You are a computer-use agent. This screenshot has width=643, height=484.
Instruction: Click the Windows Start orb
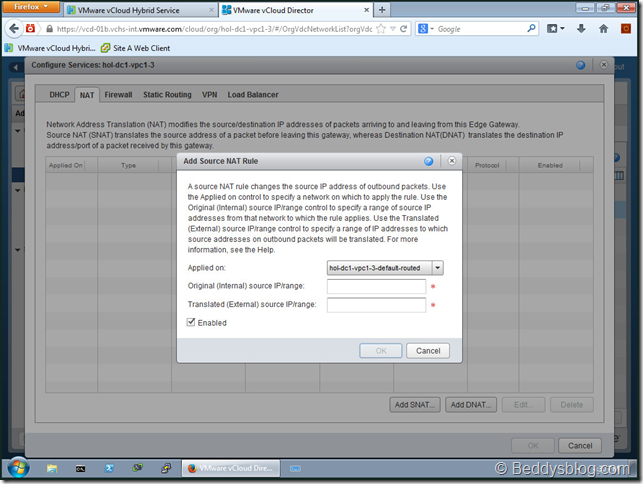click(x=18, y=468)
